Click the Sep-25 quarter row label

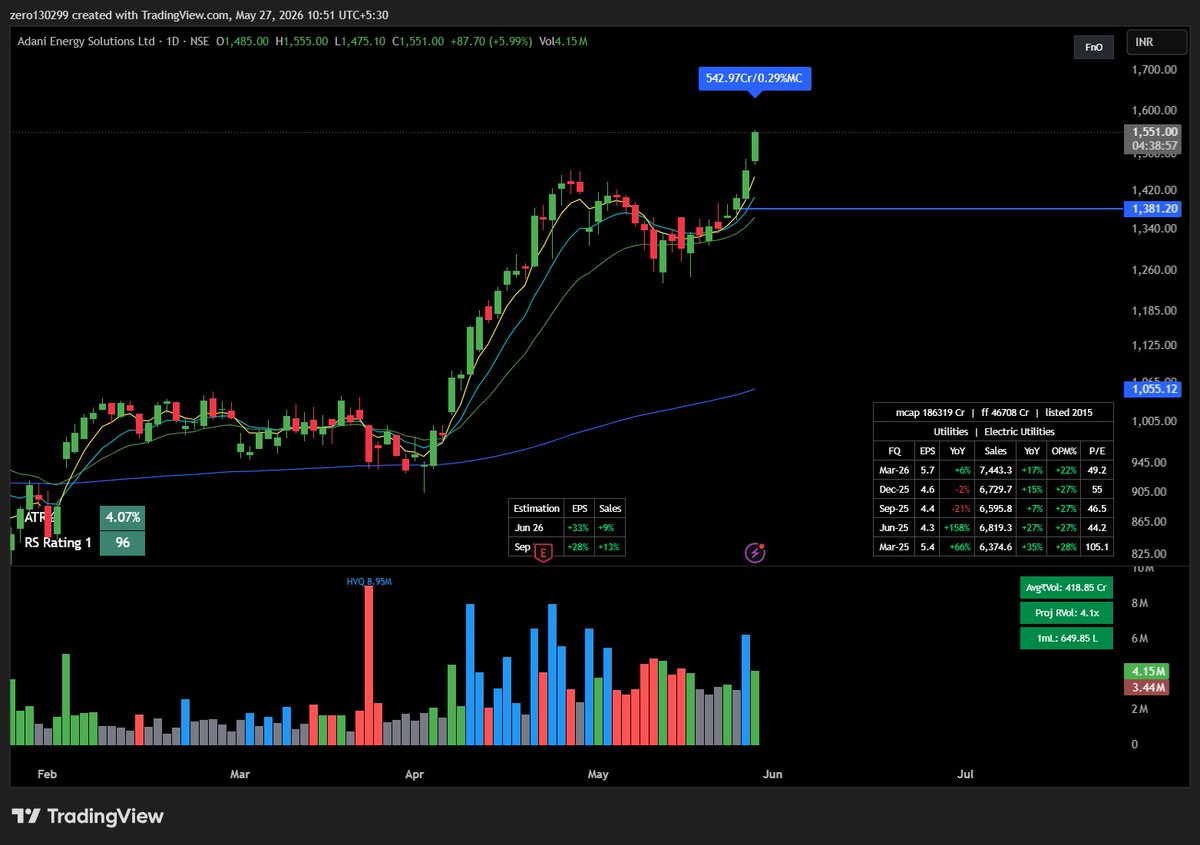tap(894, 508)
